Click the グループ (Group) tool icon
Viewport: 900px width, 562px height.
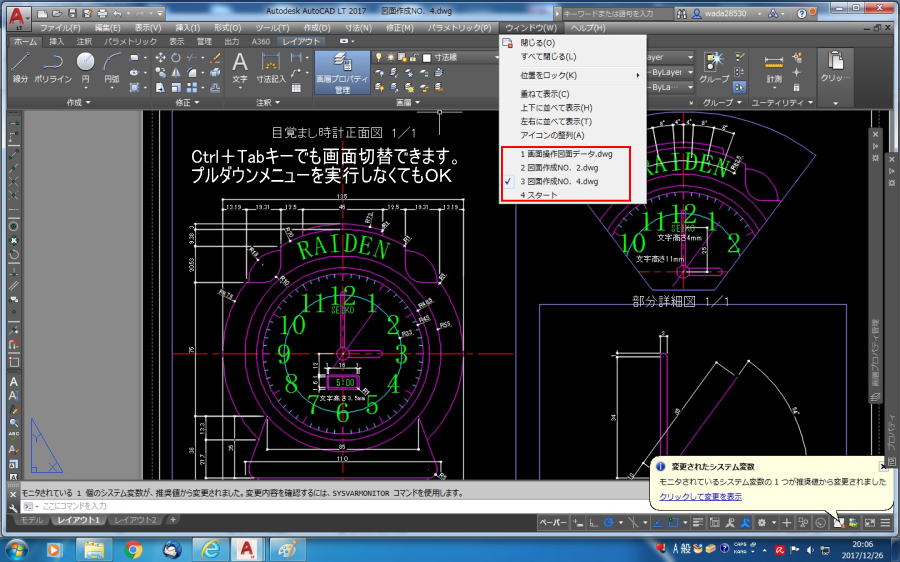714,68
